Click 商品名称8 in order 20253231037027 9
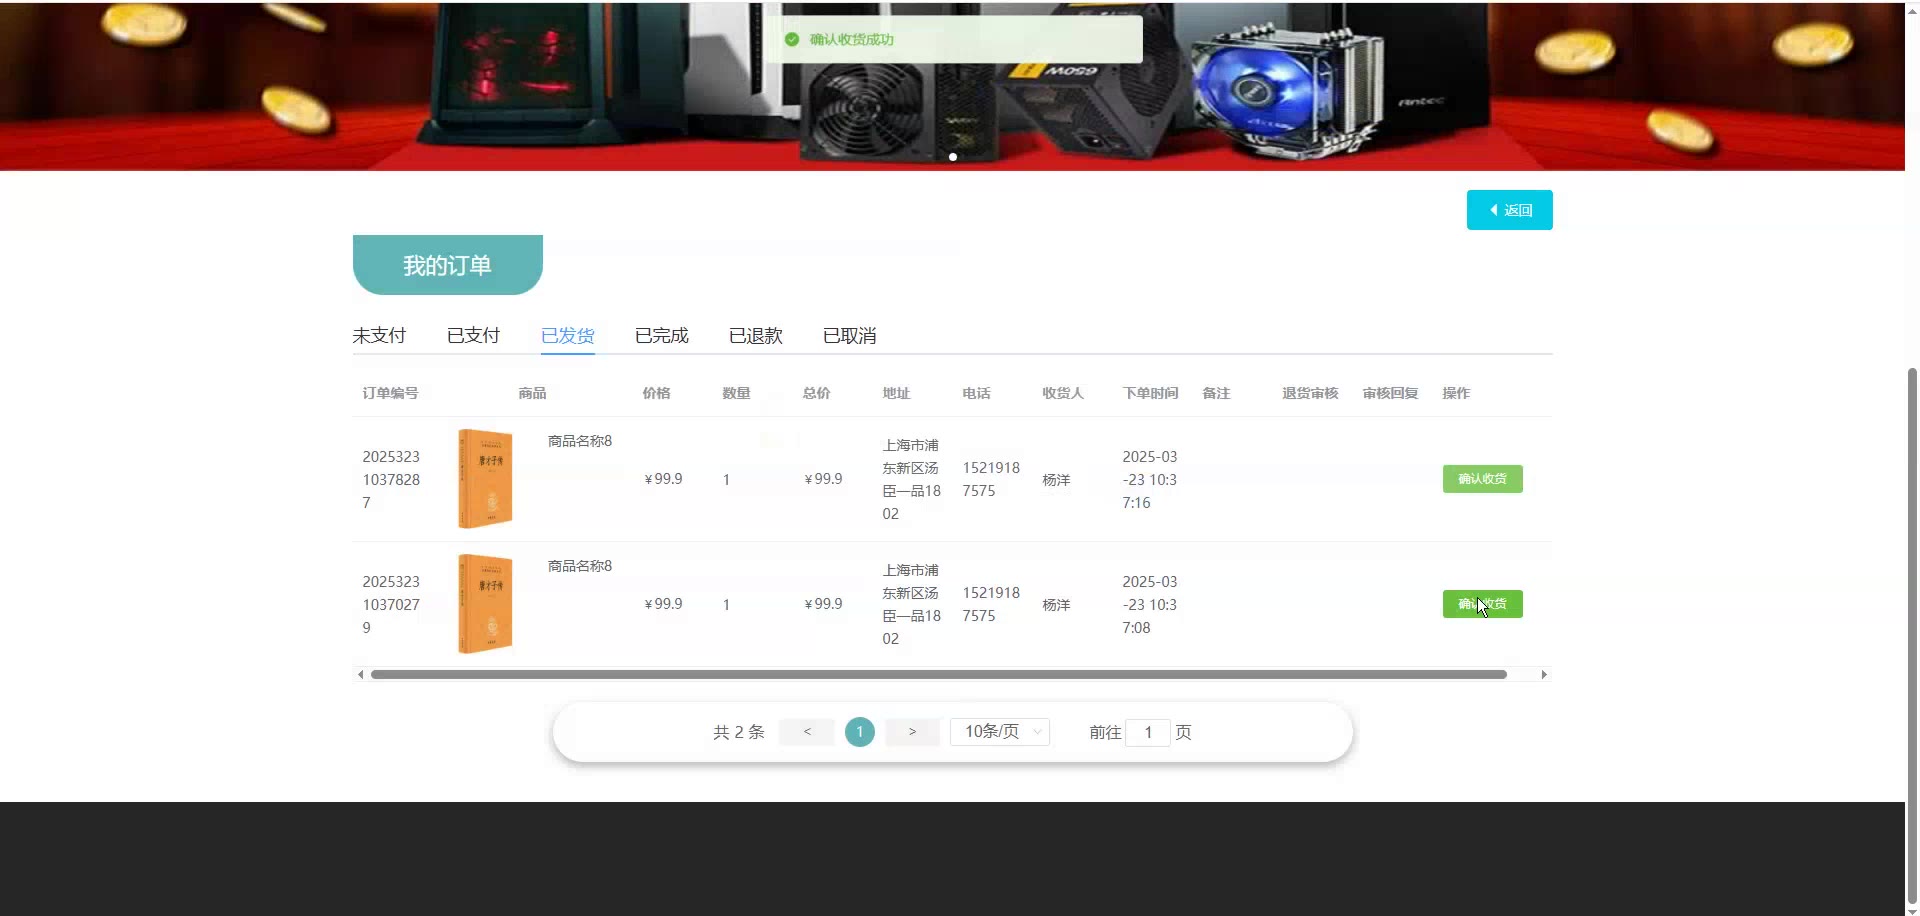The image size is (1920, 916). point(580,566)
